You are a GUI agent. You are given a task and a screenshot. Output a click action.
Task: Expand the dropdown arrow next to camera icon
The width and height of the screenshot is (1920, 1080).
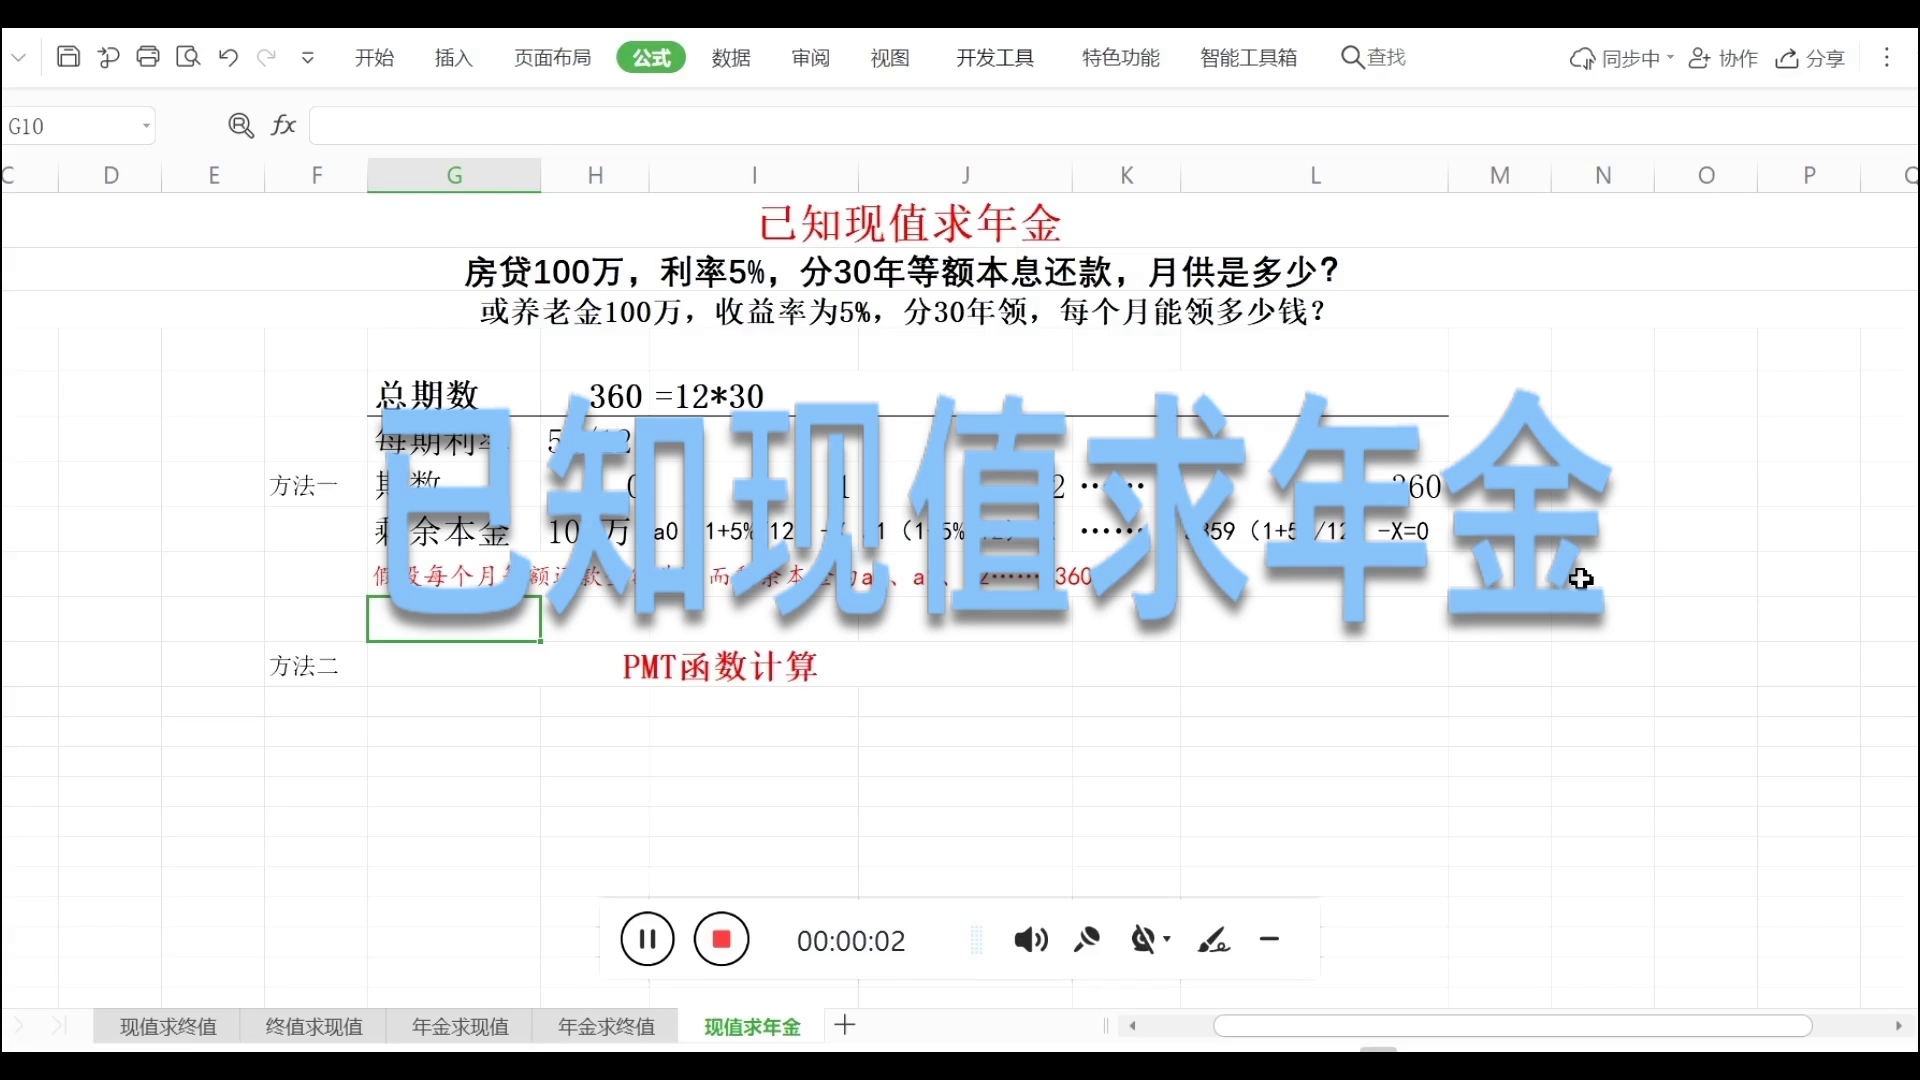(x=1167, y=940)
